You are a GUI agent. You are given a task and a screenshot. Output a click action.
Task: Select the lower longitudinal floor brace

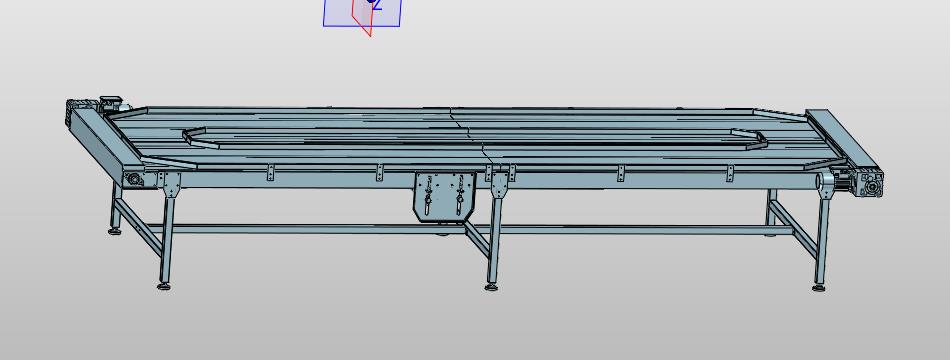470,229
